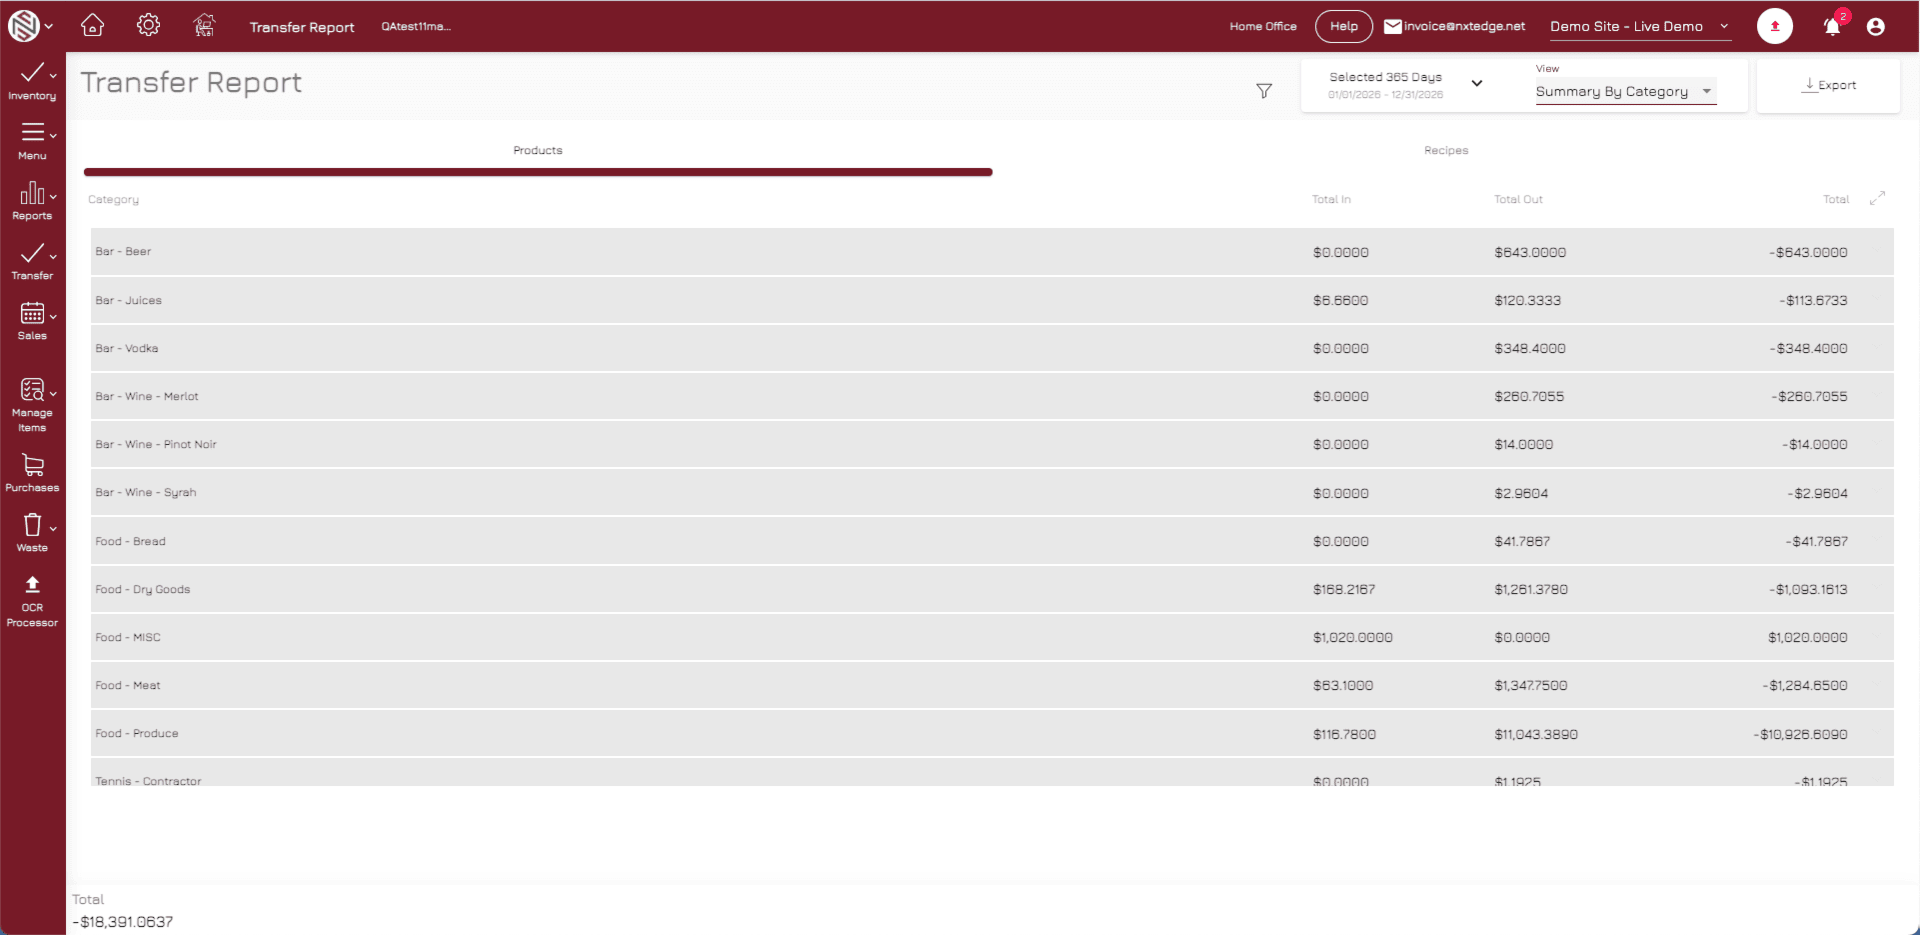Switch to the Products tab
This screenshot has width=1920, height=935.
(538, 150)
